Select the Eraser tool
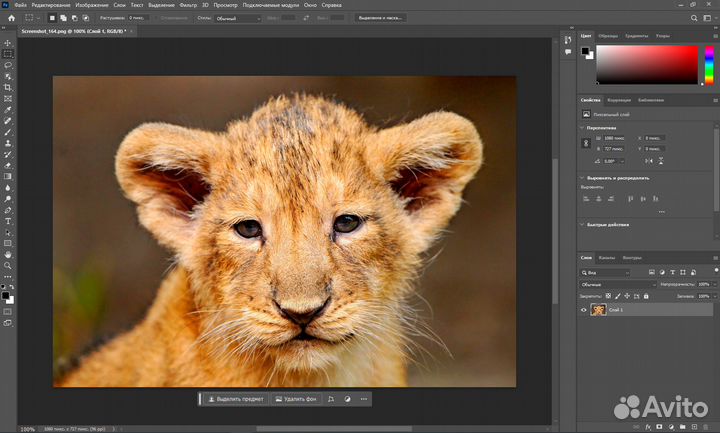This screenshot has height=433, width=720. point(8,165)
